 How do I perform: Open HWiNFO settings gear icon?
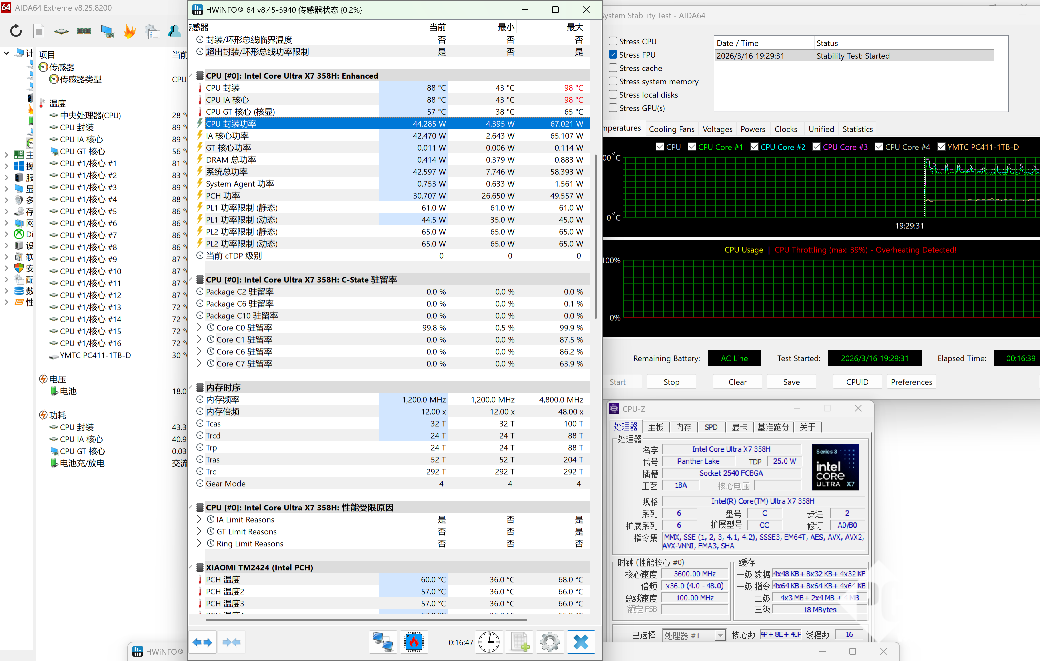(548, 641)
